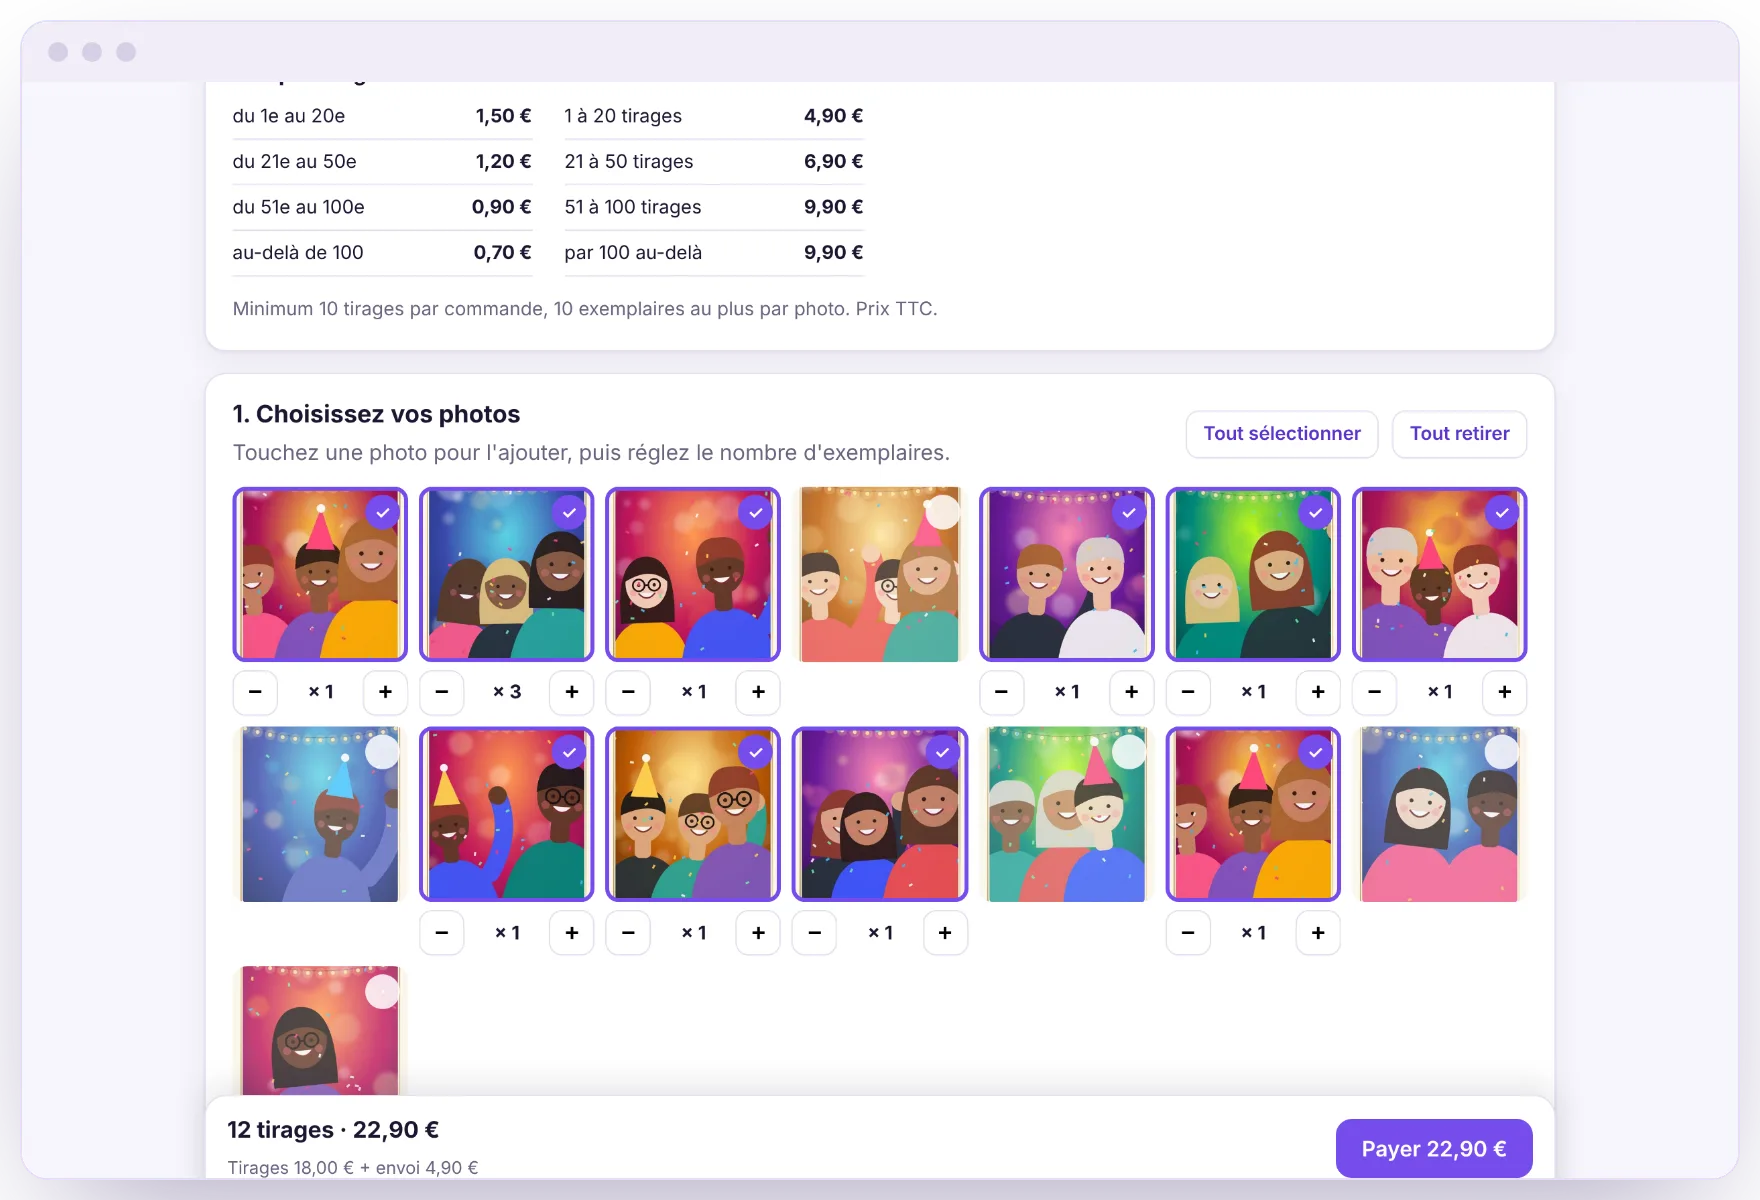Click minus under fourth photo of second row
The image size is (1760, 1200).
tap(815, 933)
